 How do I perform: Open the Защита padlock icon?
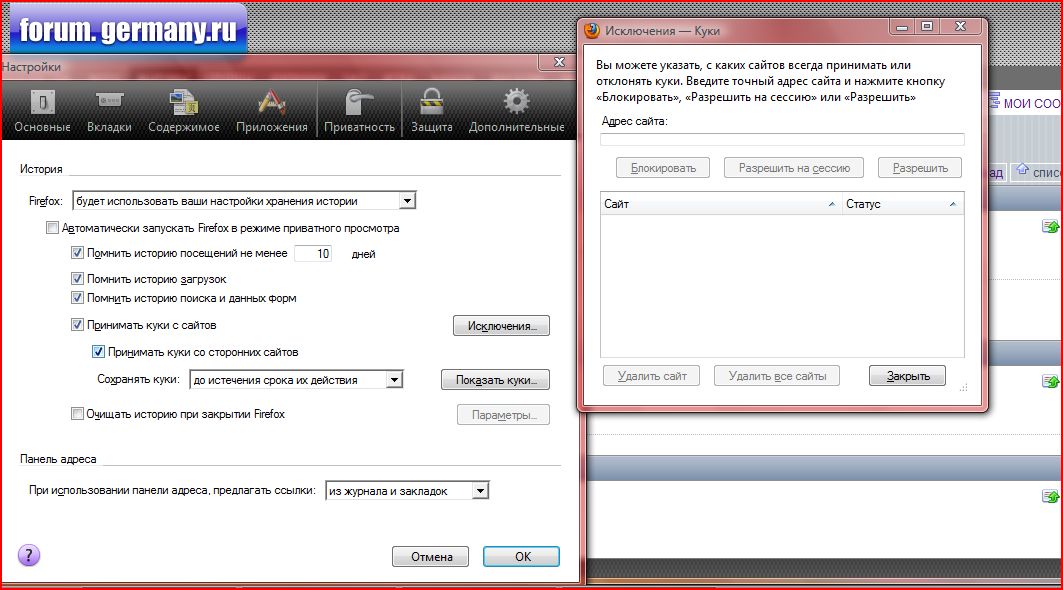431,102
